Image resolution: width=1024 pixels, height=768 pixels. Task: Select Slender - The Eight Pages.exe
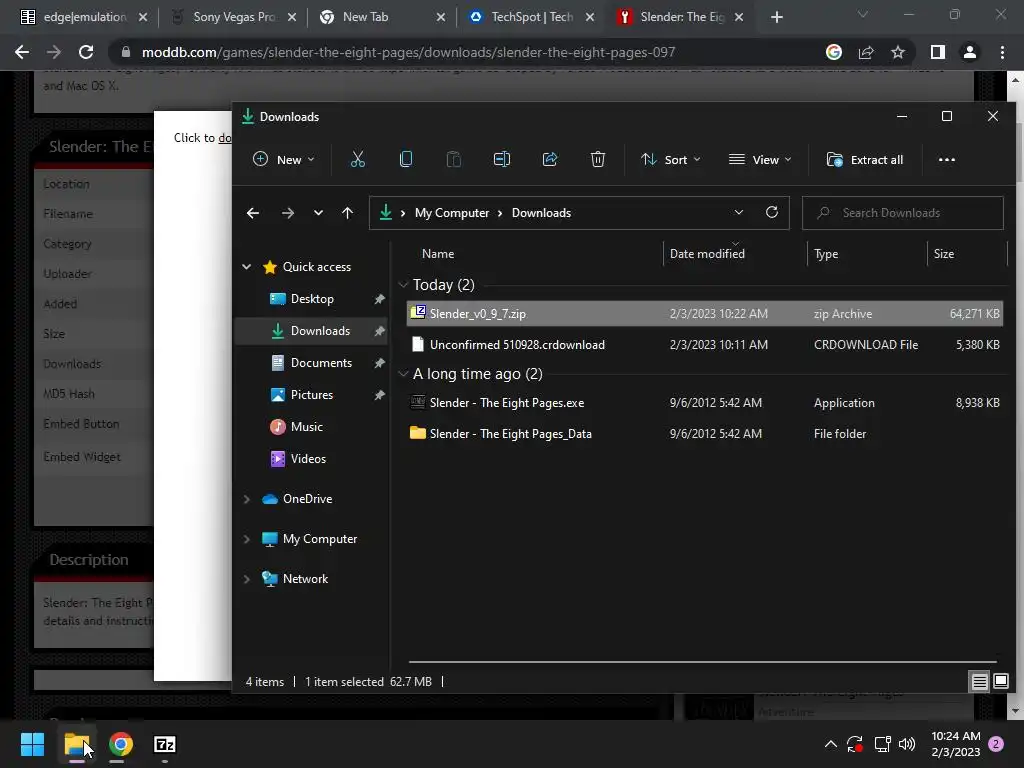click(705, 402)
